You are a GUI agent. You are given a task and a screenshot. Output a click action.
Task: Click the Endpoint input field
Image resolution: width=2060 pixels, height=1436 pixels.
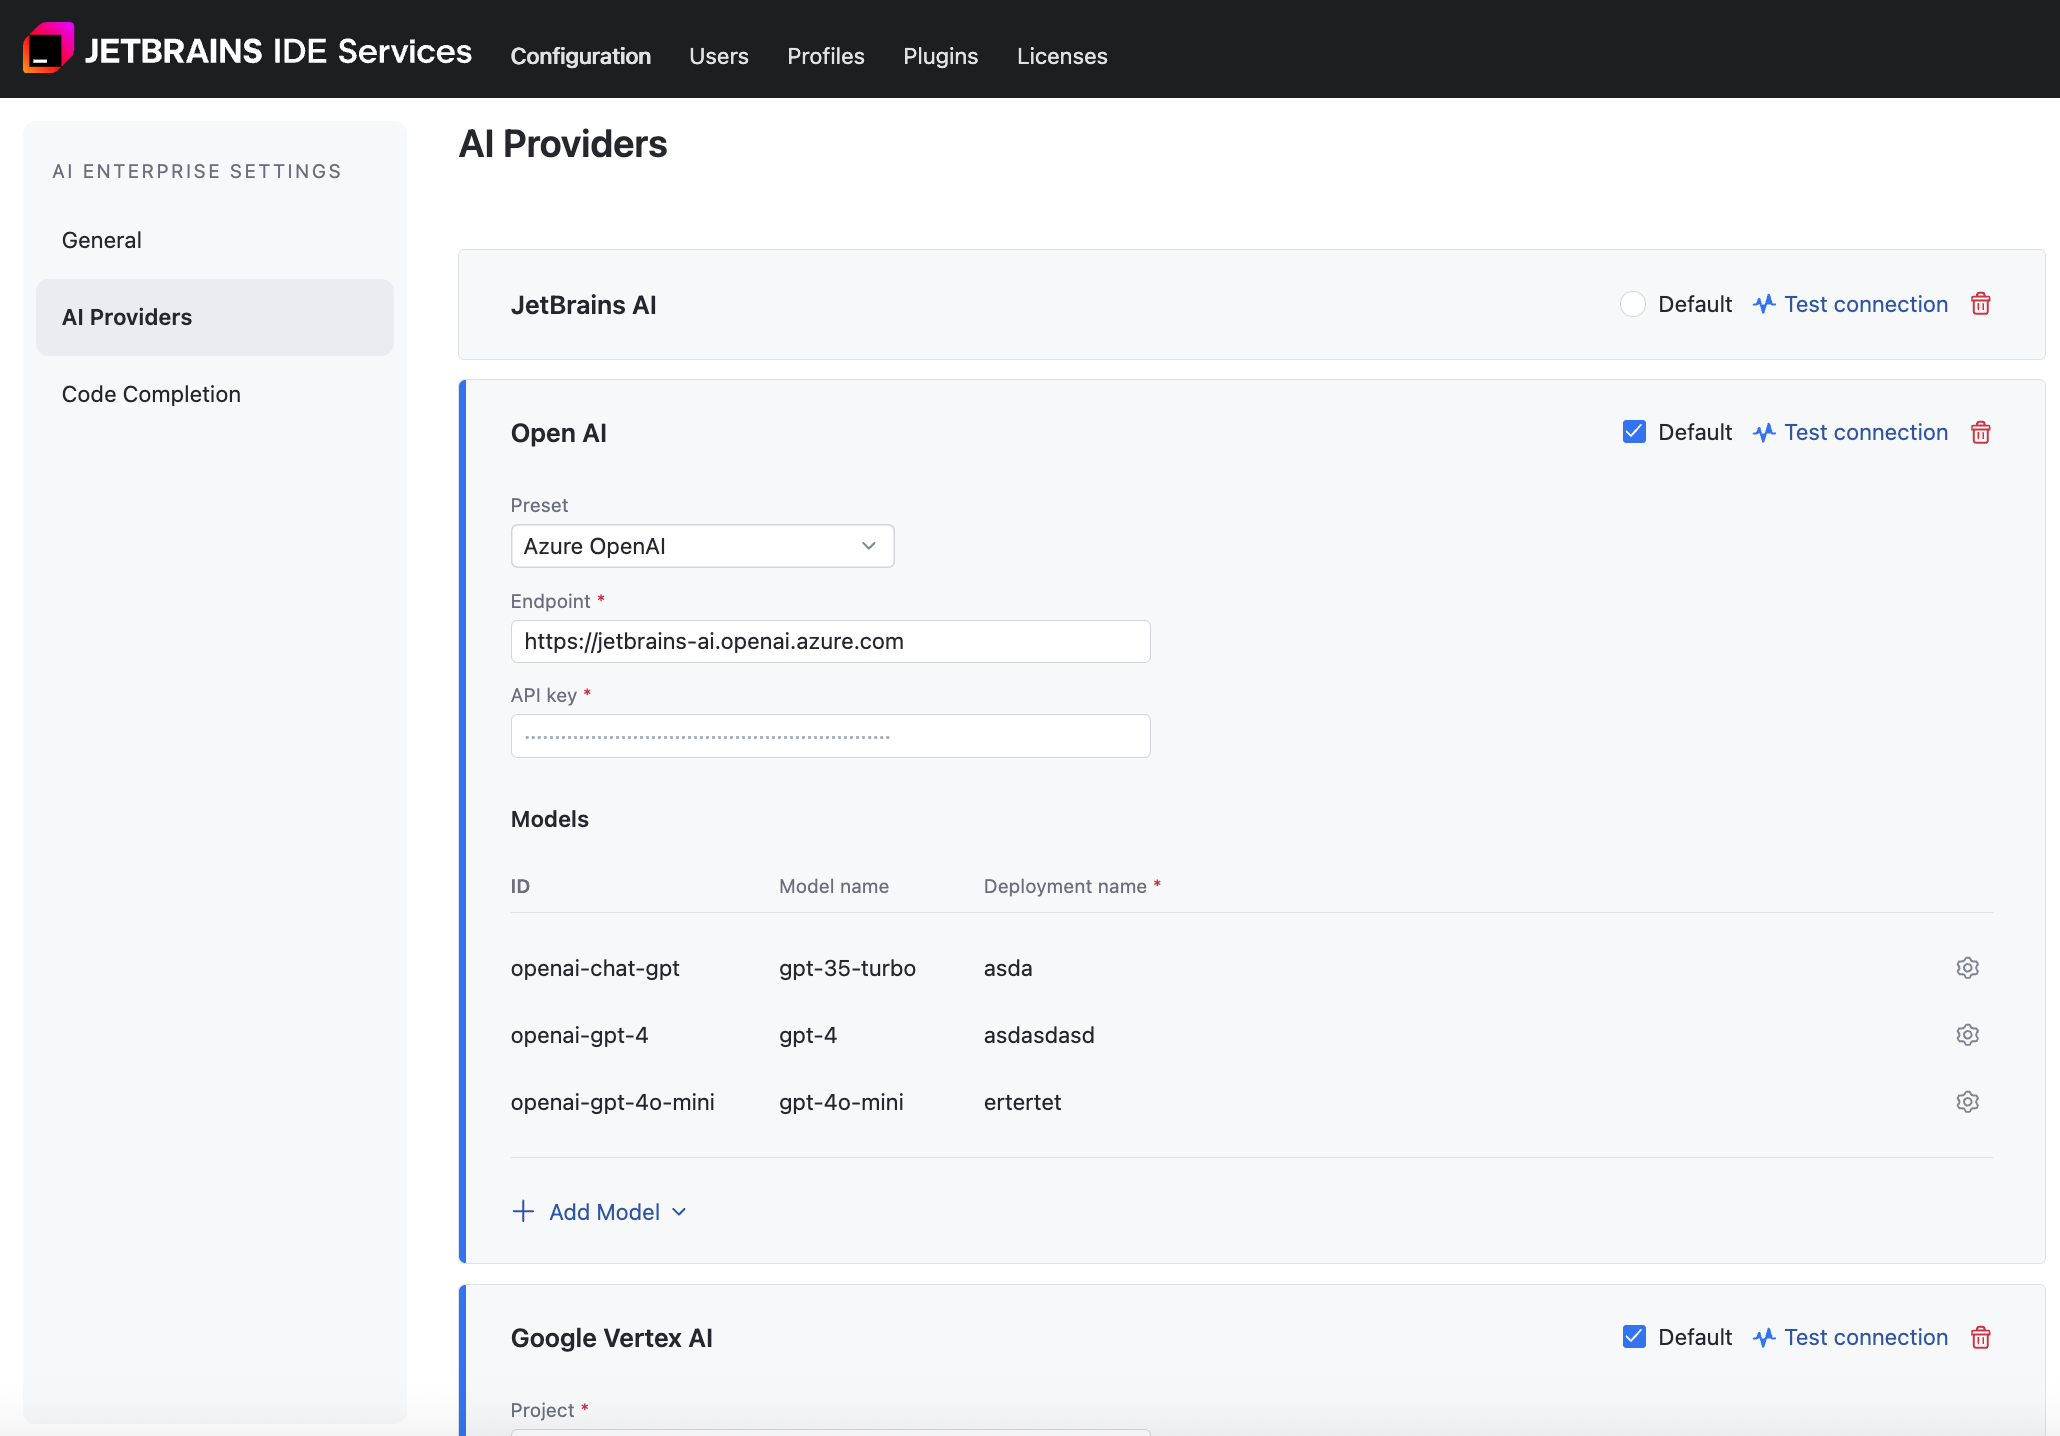[830, 641]
